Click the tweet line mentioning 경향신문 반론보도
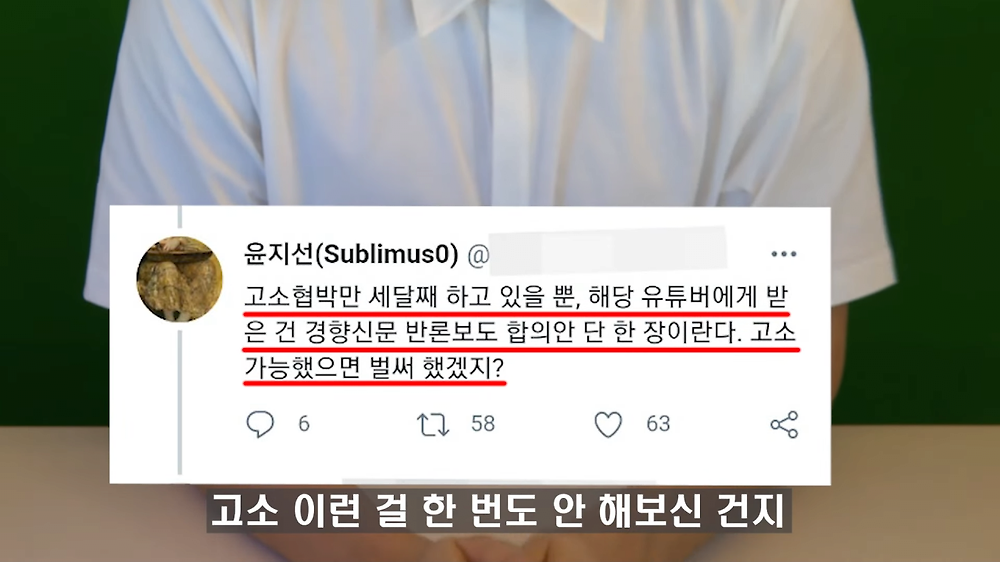 [x=520, y=332]
